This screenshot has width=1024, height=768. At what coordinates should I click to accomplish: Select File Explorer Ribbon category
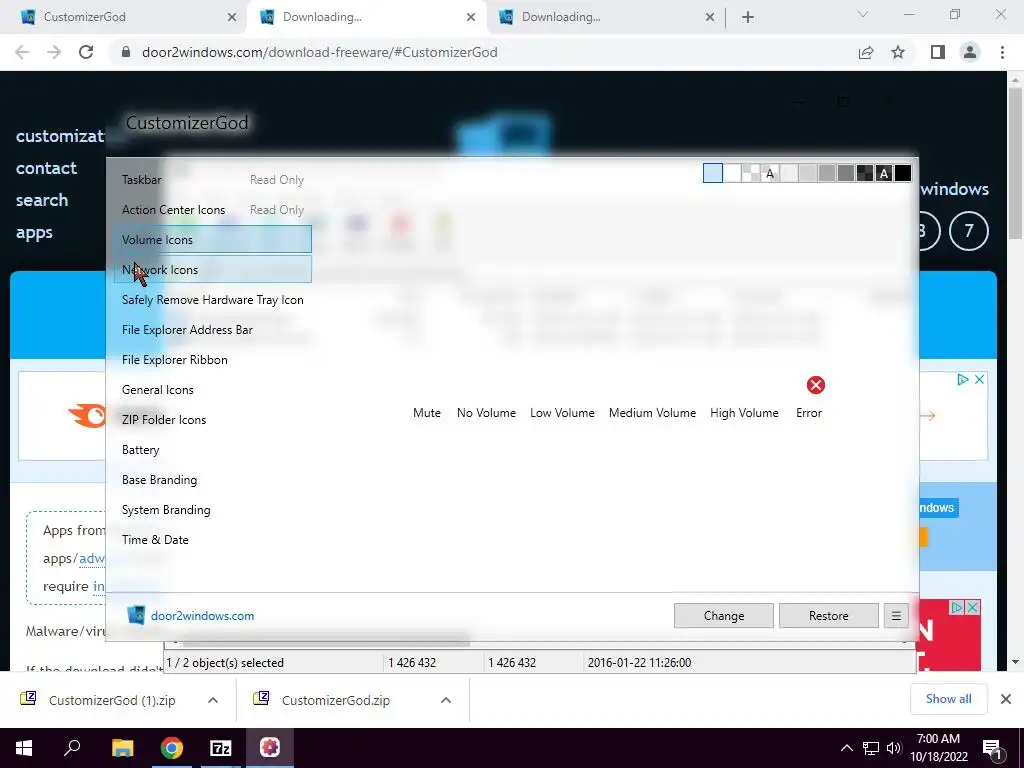click(213, 360)
